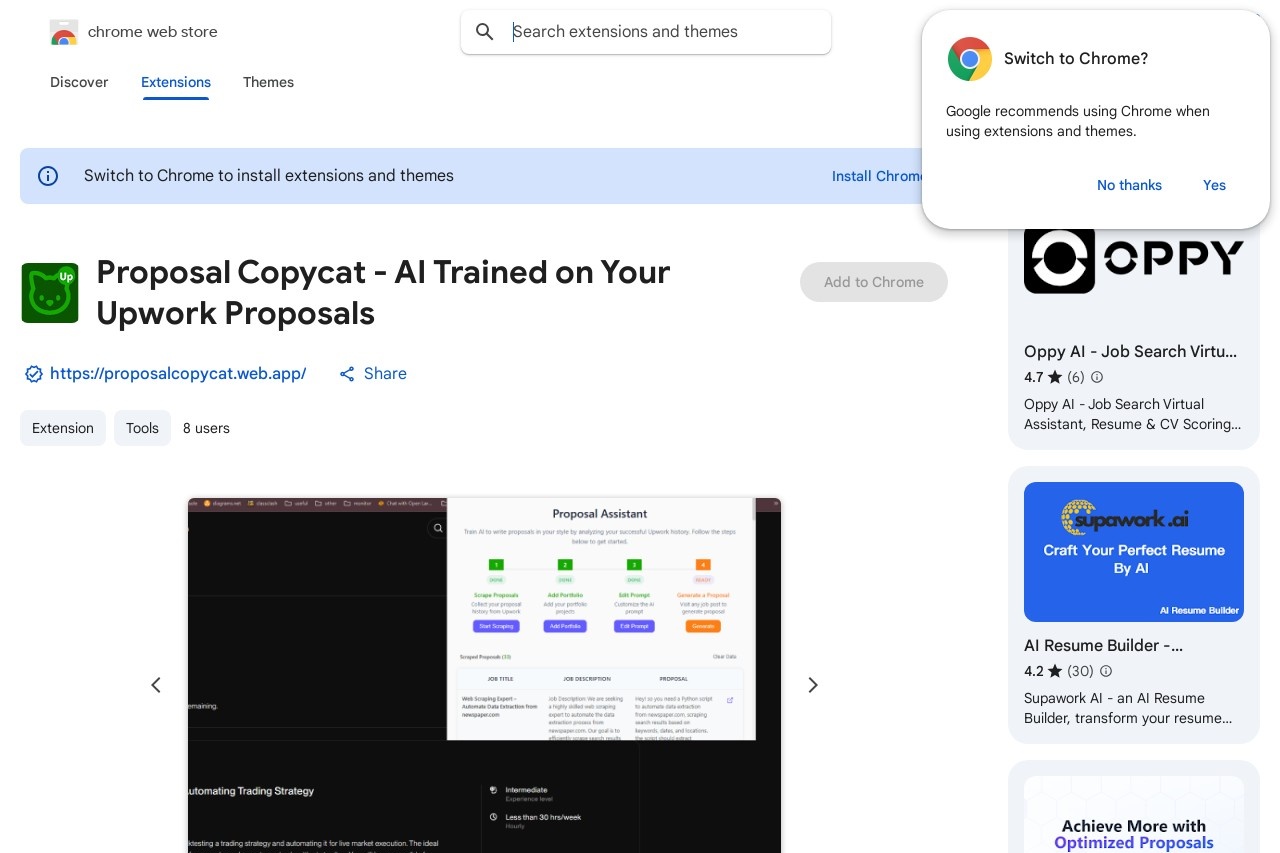Click the Add to Chrome button

click(x=874, y=282)
